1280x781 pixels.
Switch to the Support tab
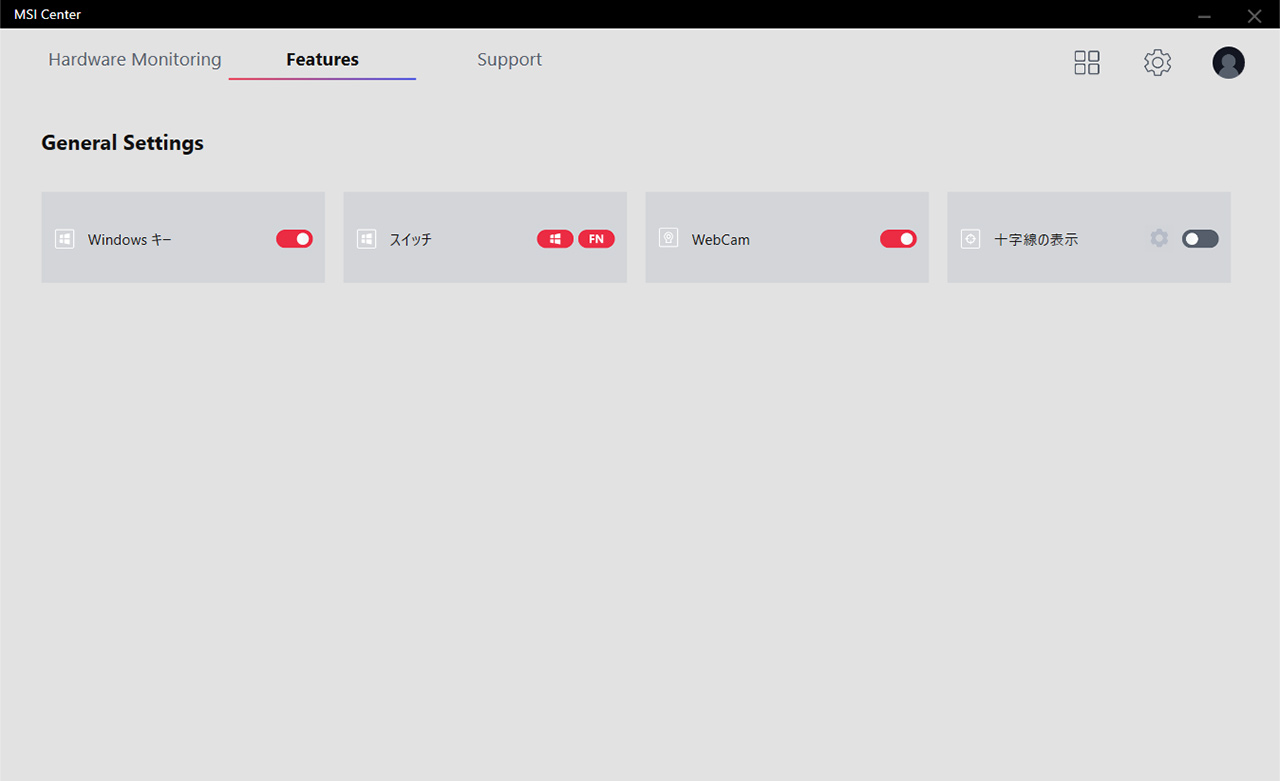509,60
